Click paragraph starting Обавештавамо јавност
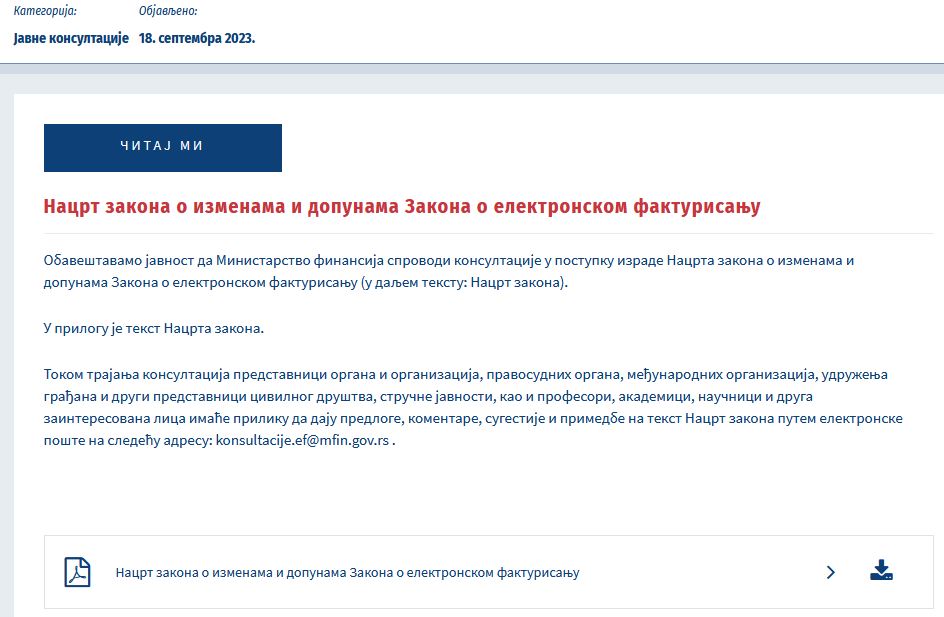Image resolution: width=944 pixels, height=617 pixels. [449, 271]
